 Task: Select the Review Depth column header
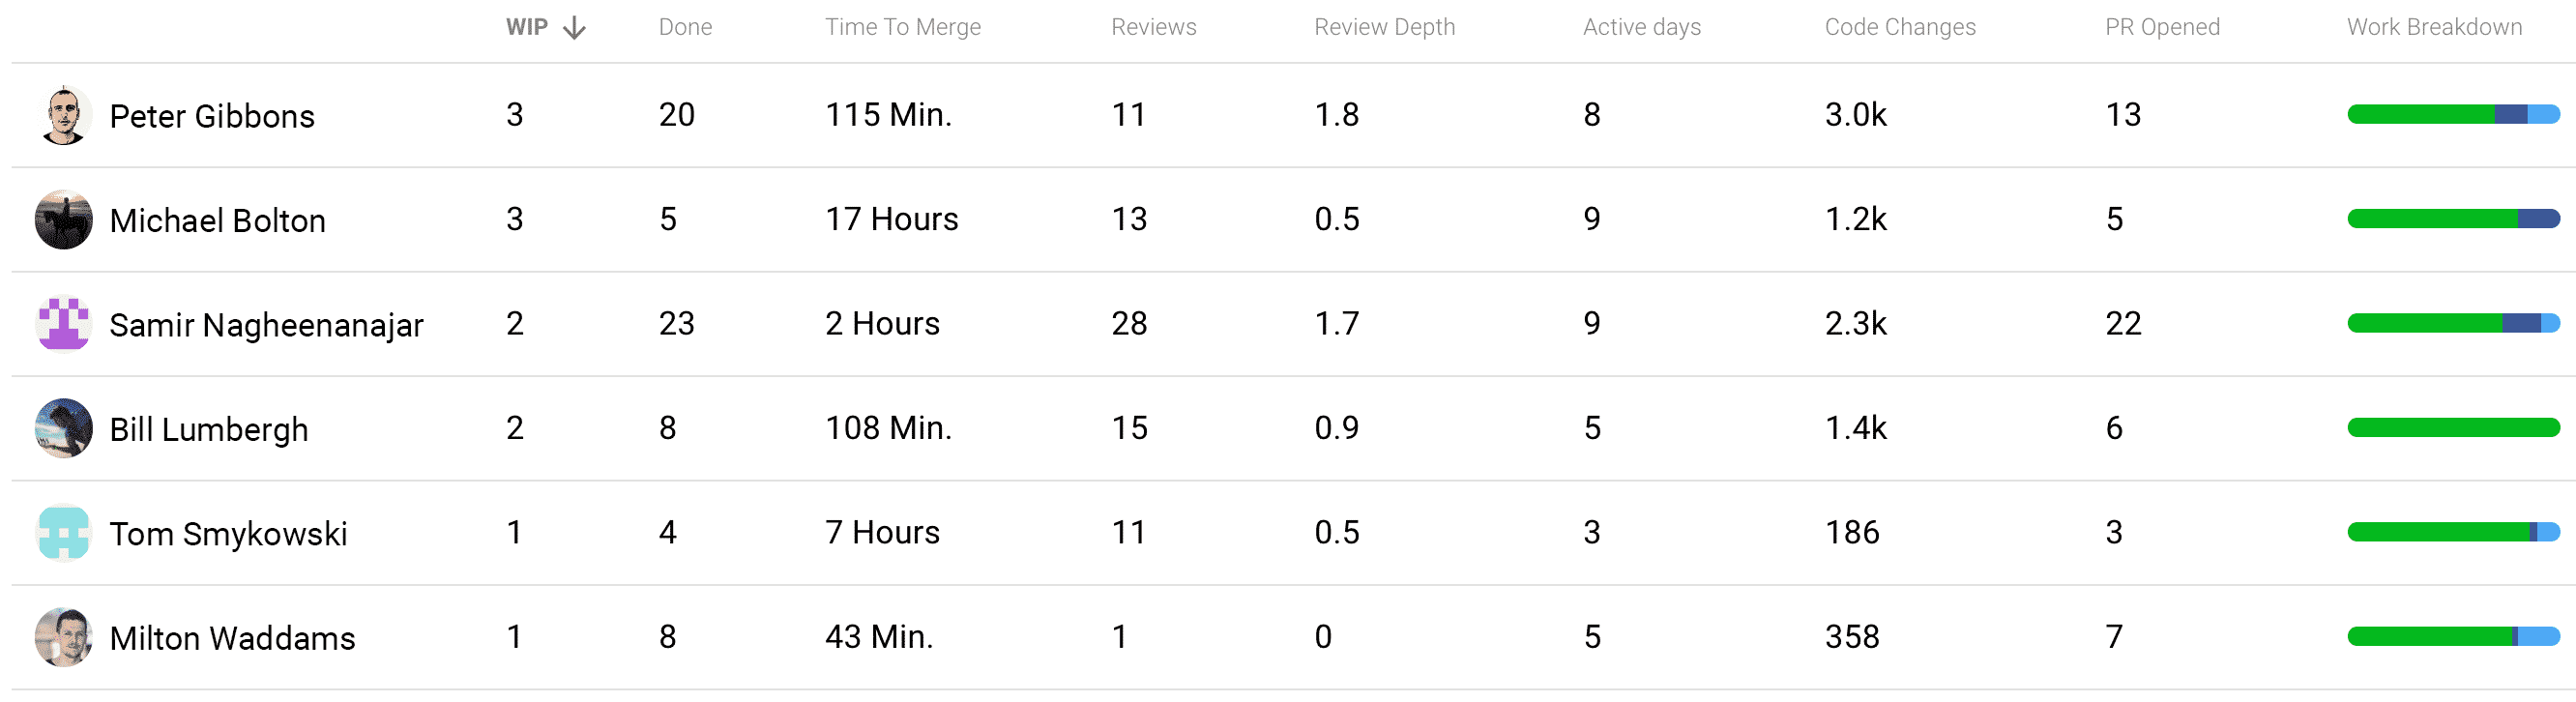click(1385, 27)
